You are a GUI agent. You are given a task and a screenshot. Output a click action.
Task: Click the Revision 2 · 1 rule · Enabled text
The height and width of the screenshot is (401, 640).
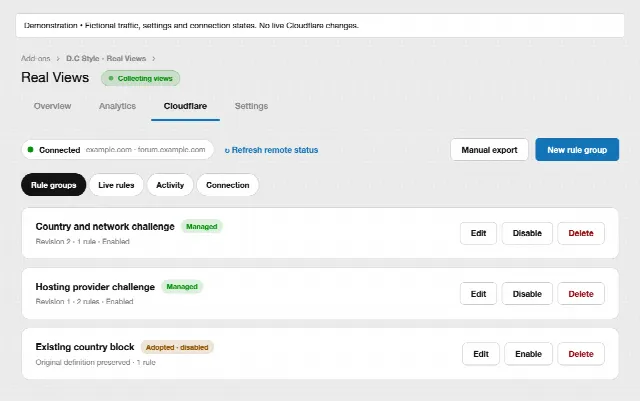[x=82, y=241]
